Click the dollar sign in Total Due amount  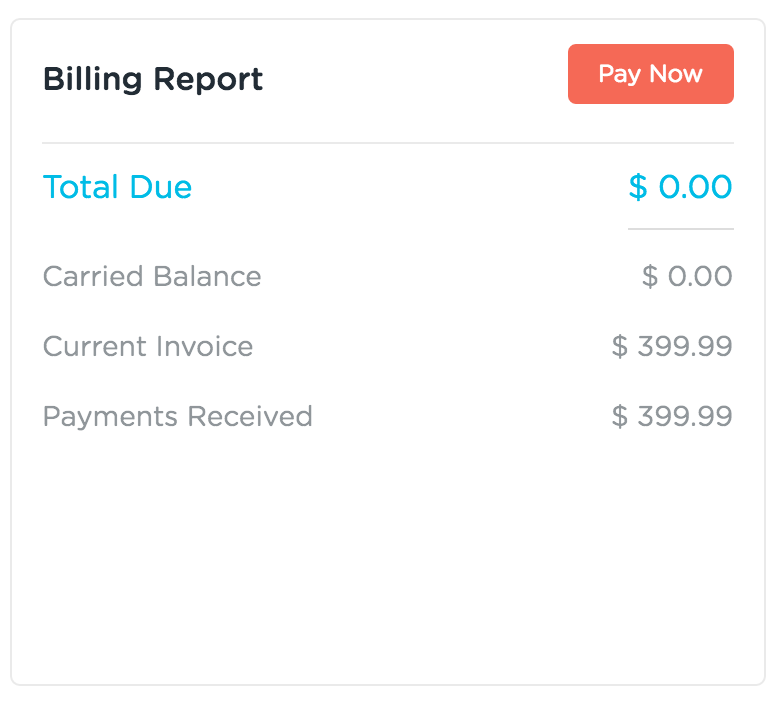click(x=638, y=187)
